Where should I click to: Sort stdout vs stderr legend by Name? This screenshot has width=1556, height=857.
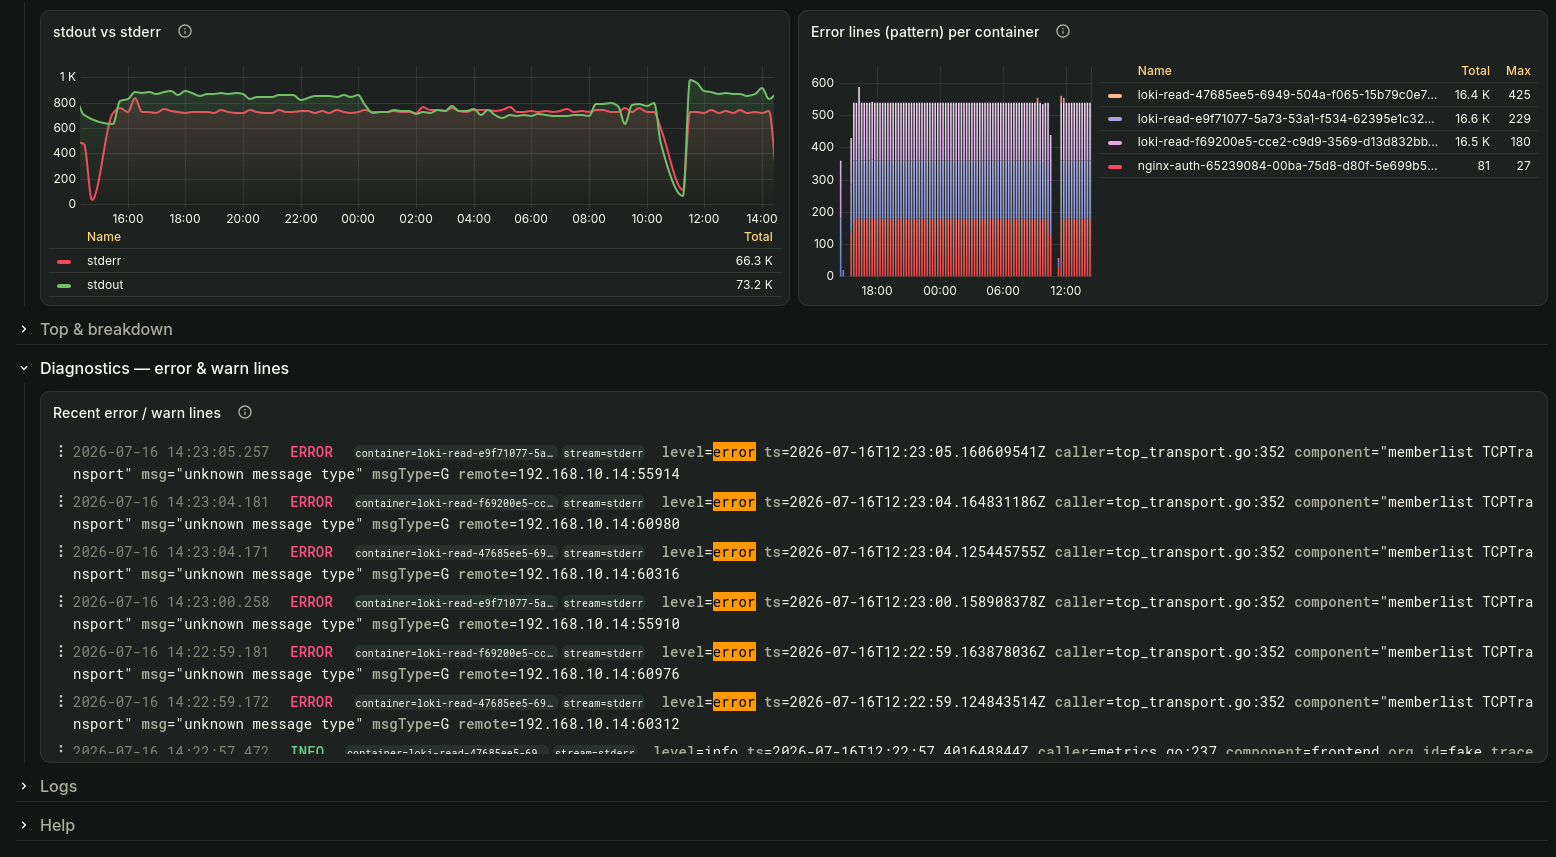tap(104, 237)
